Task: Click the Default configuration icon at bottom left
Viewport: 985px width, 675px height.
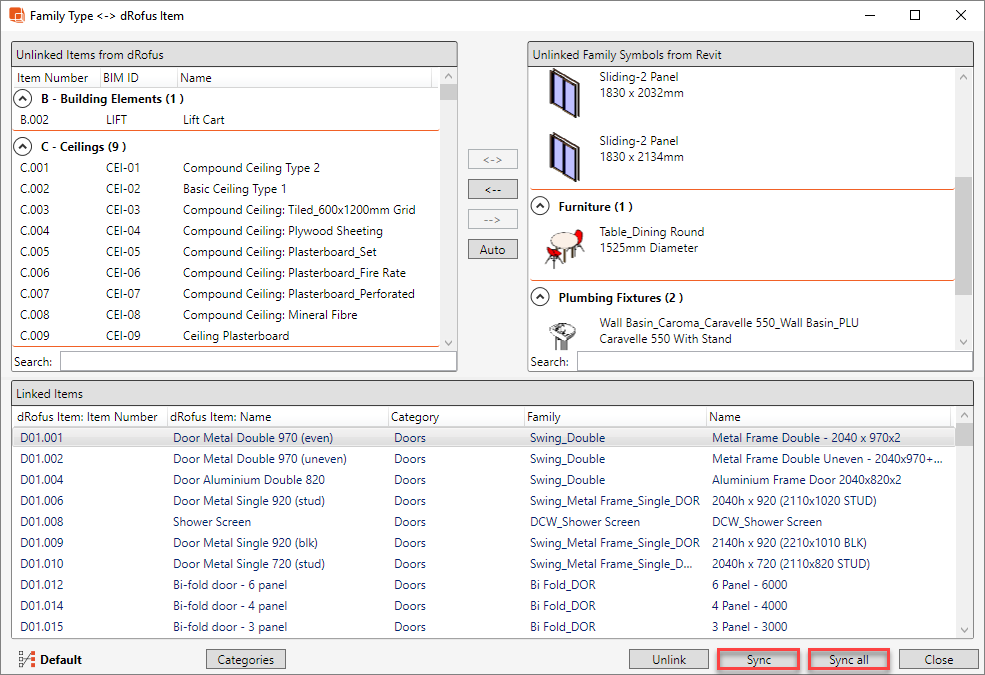Action: pyautogui.click(x=26, y=659)
